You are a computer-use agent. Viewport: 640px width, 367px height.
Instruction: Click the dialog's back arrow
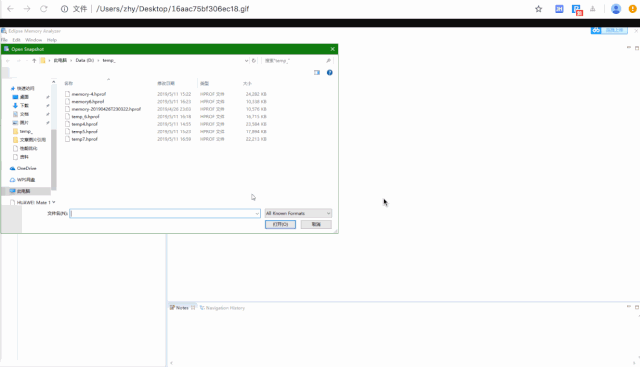8,60
